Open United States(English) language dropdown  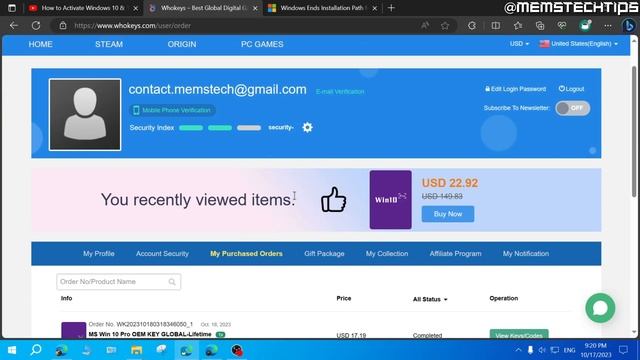pyautogui.click(x=578, y=44)
